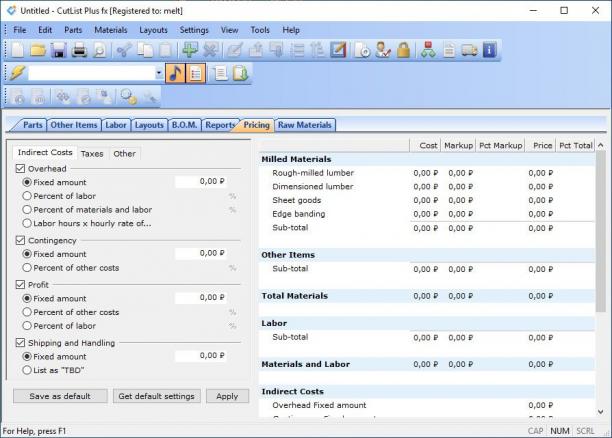
Task: Open the File menu
Action: (x=20, y=30)
